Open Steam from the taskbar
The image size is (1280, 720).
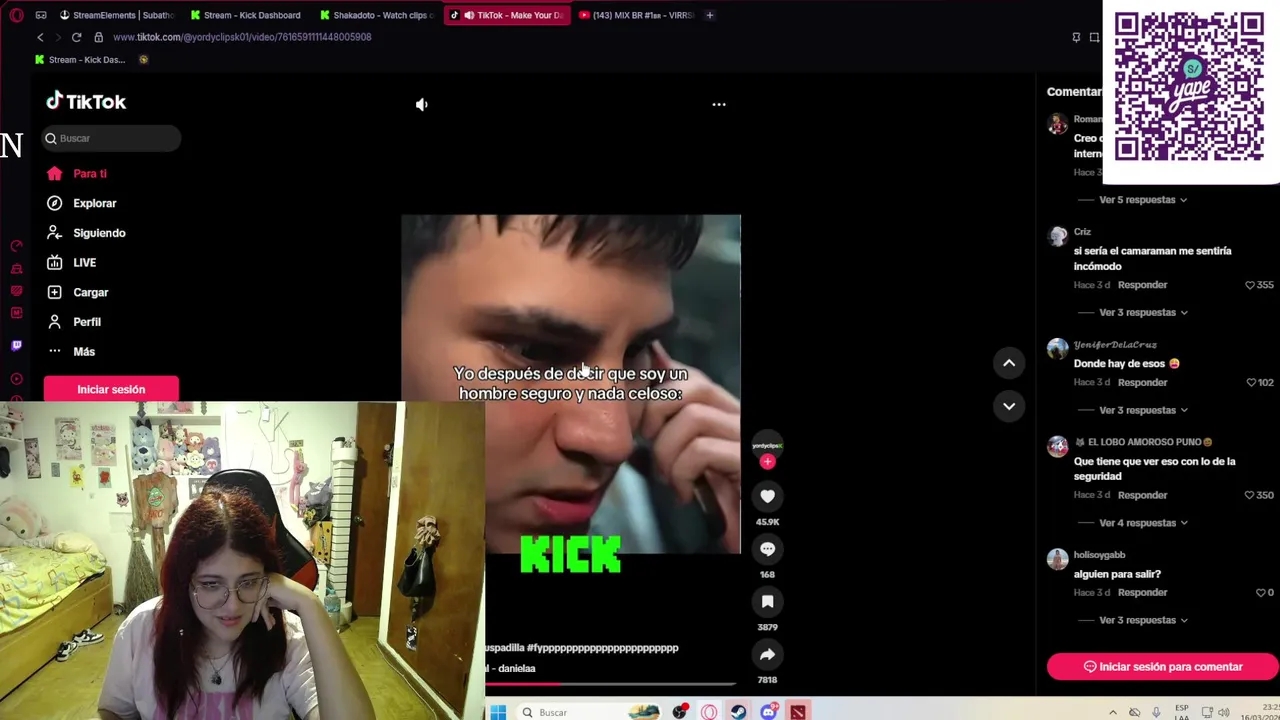click(738, 712)
